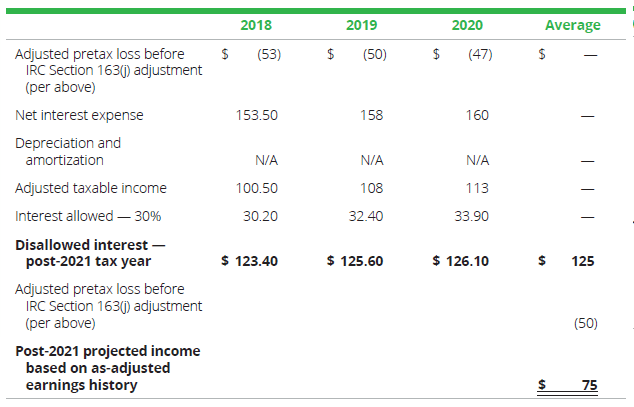This screenshot has height=407, width=634.
Task: Select the Average column header
Action: tap(572, 25)
